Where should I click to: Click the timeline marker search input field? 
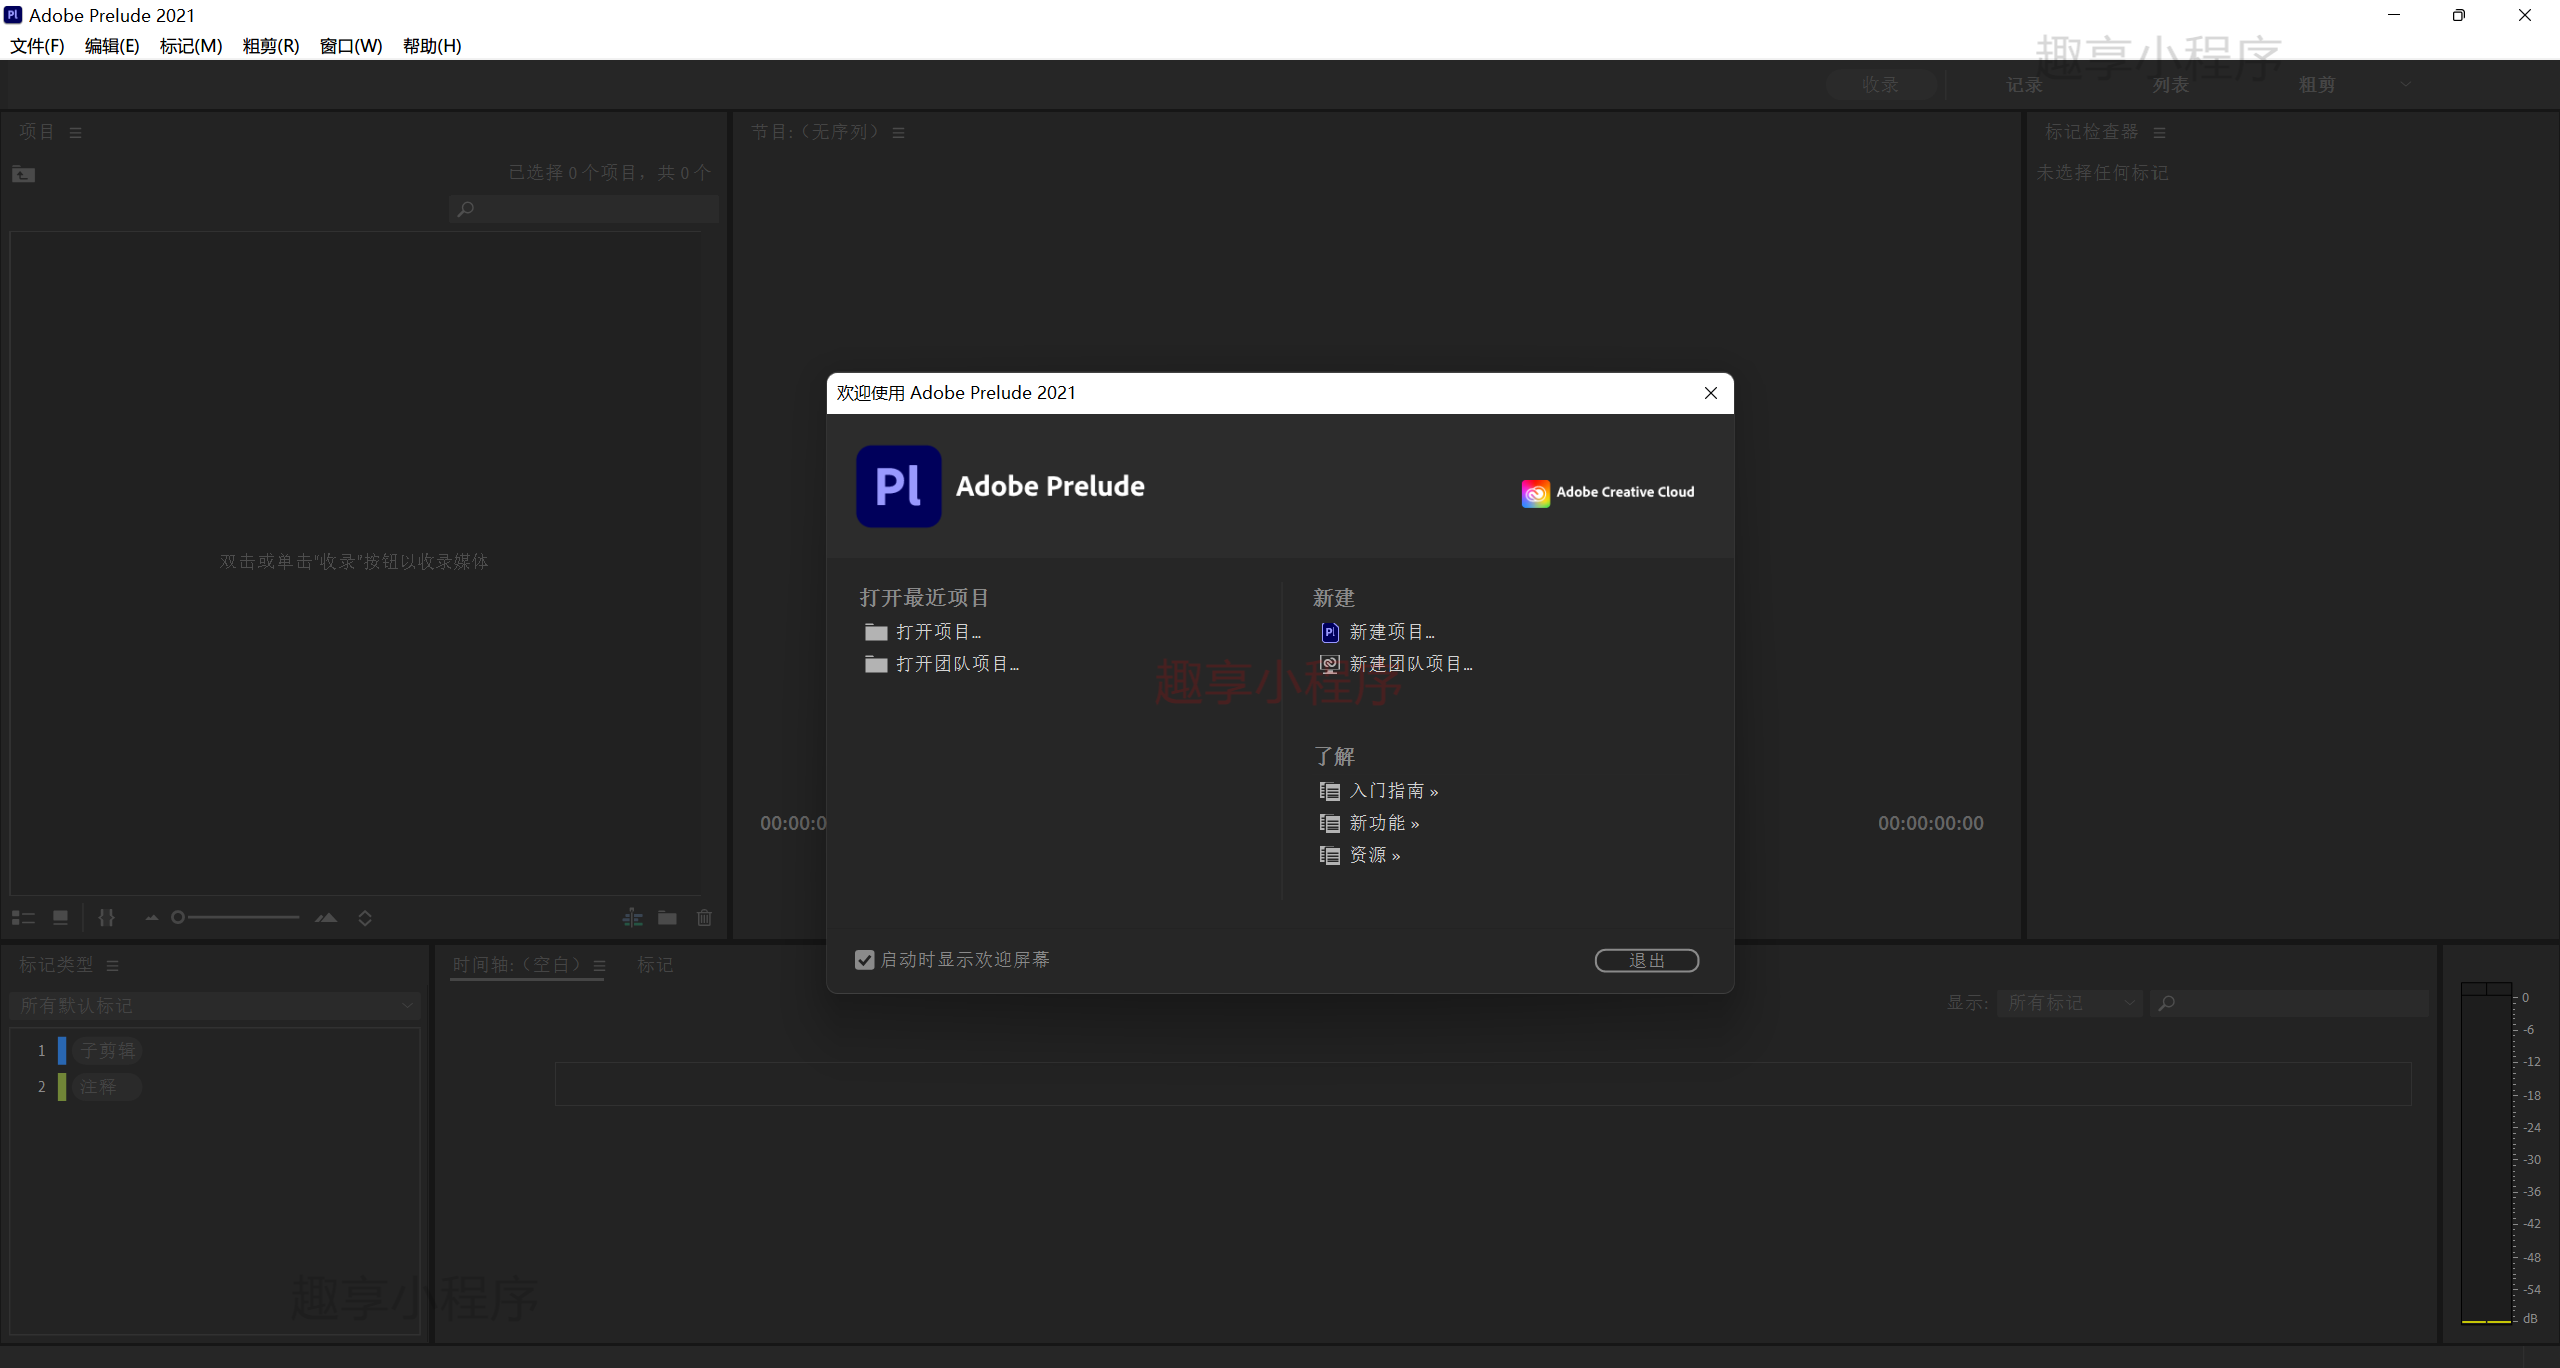(x=2290, y=1003)
